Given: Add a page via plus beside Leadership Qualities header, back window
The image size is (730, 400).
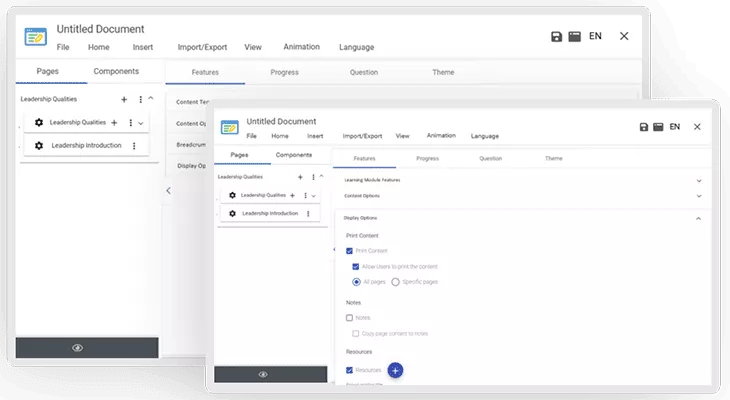Looking at the screenshot, I should point(124,99).
